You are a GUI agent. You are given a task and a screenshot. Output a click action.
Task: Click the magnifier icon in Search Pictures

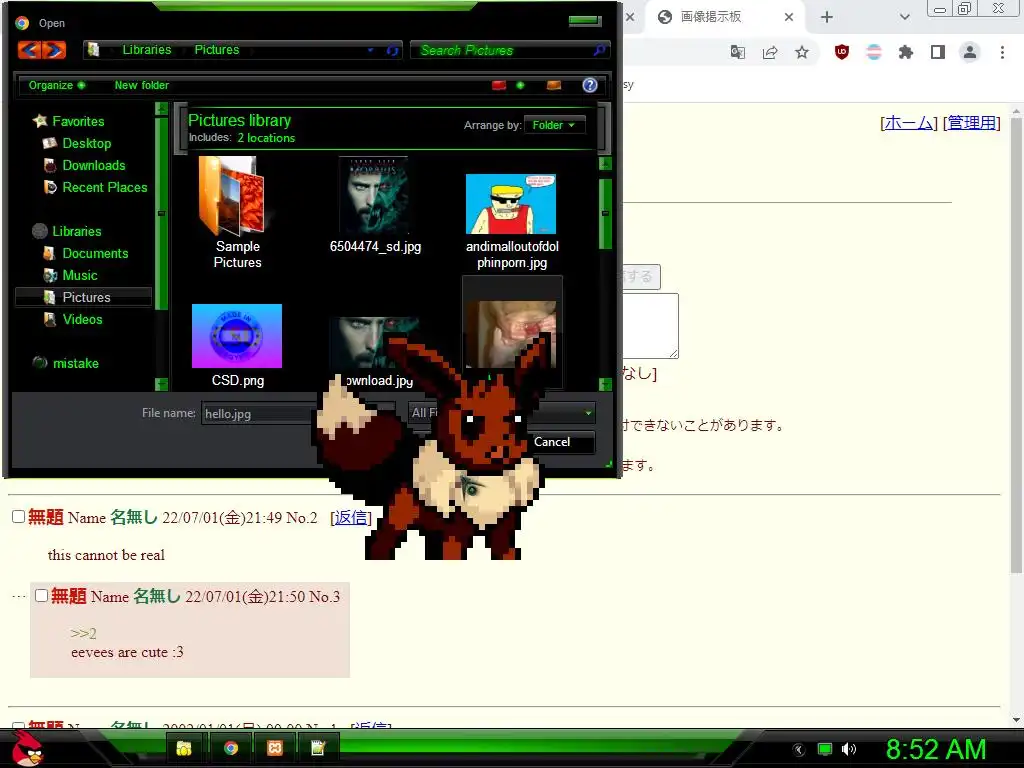click(599, 50)
